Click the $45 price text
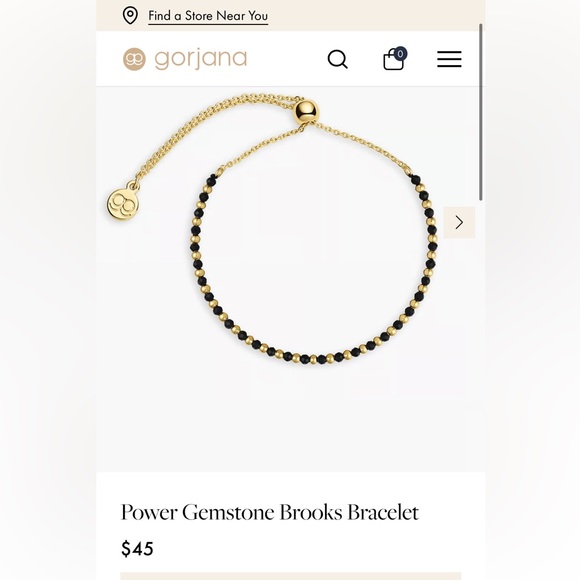The height and width of the screenshot is (580, 580). [137, 549]
